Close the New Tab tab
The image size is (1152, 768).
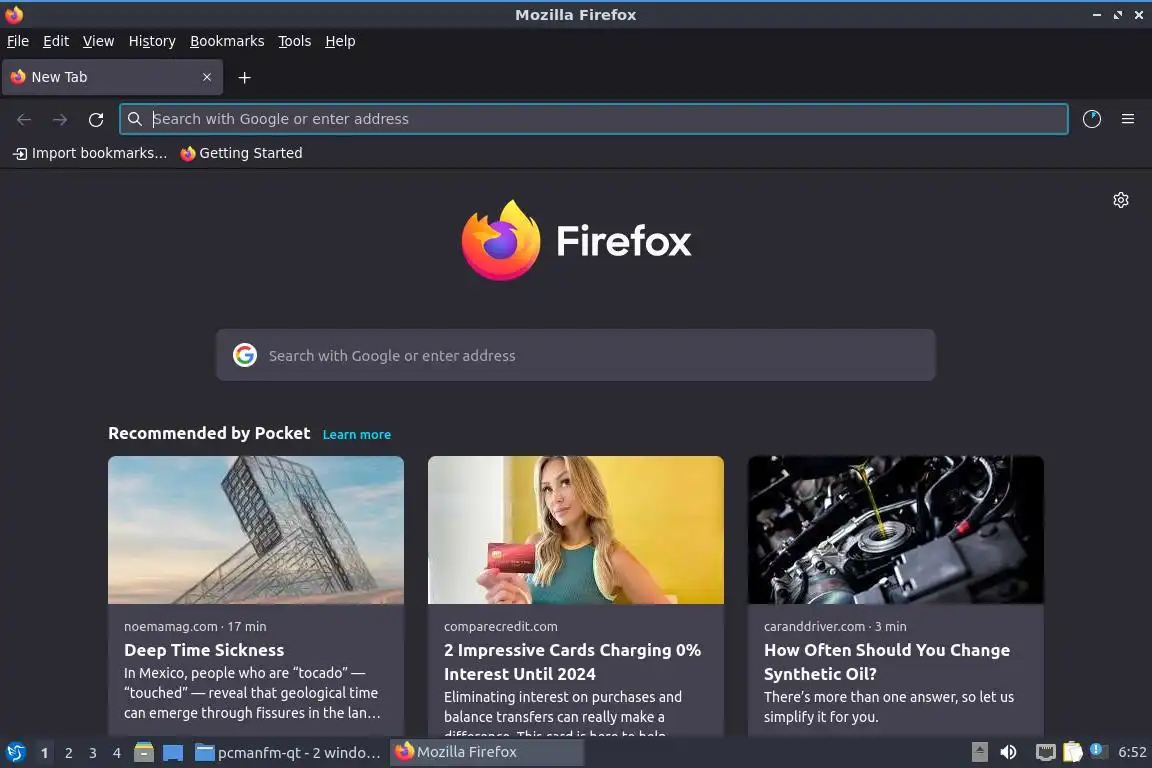click(x=207, y=77)
